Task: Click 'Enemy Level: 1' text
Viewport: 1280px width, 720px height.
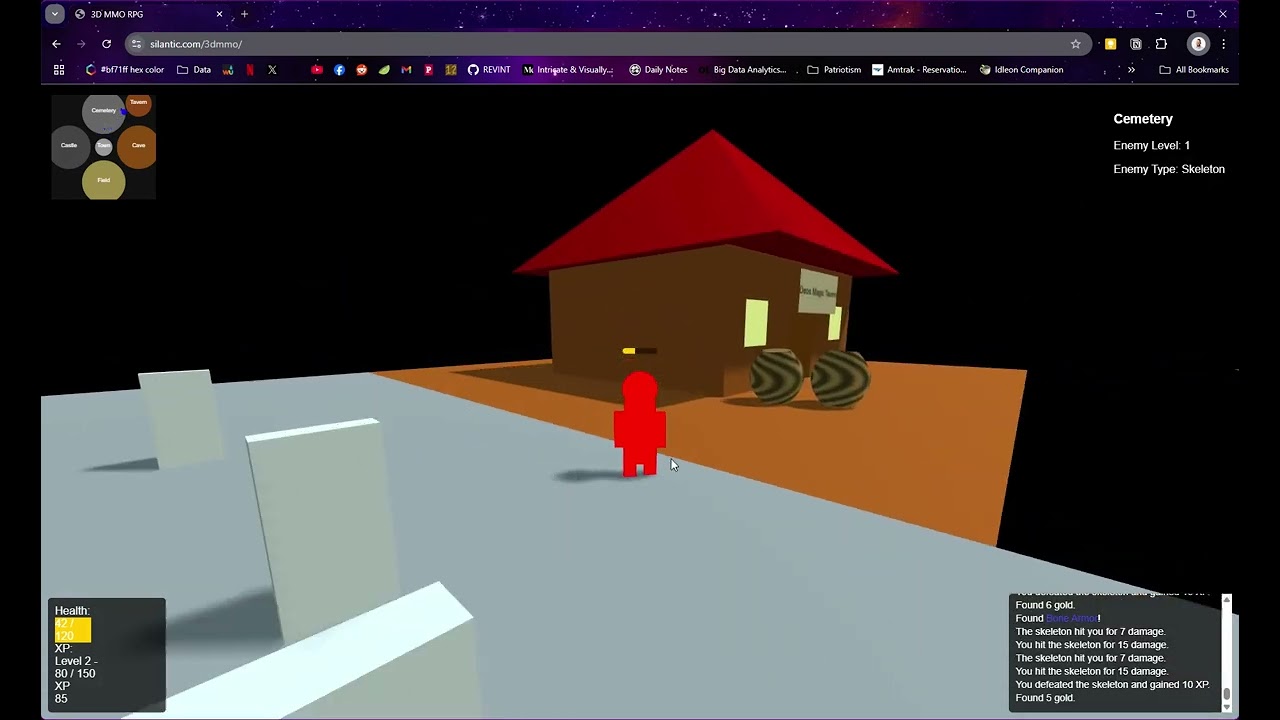Action: pos(1151,145)
